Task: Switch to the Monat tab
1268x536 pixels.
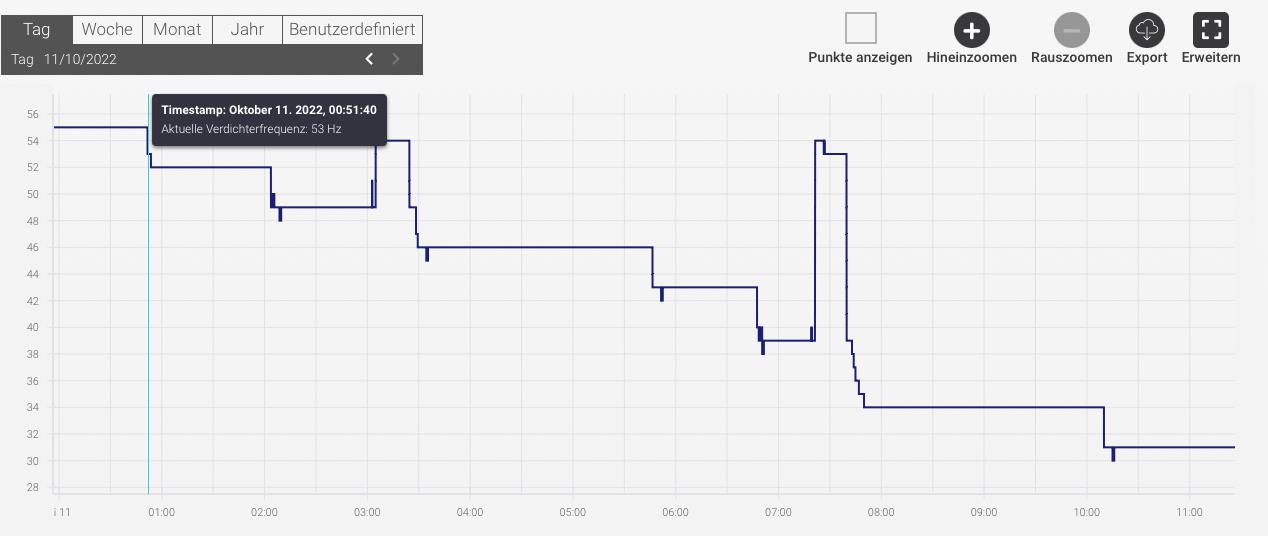Action: 177,30
